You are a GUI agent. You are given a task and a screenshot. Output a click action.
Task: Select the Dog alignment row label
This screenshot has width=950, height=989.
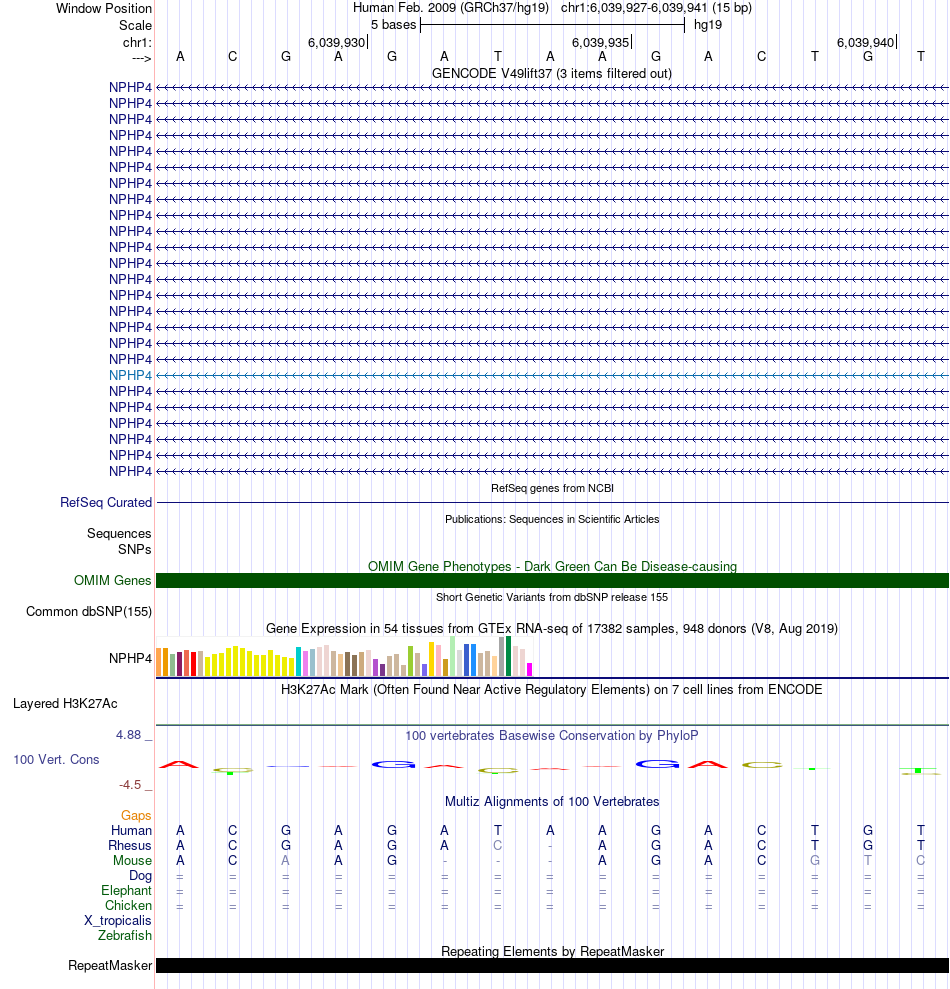140,875
